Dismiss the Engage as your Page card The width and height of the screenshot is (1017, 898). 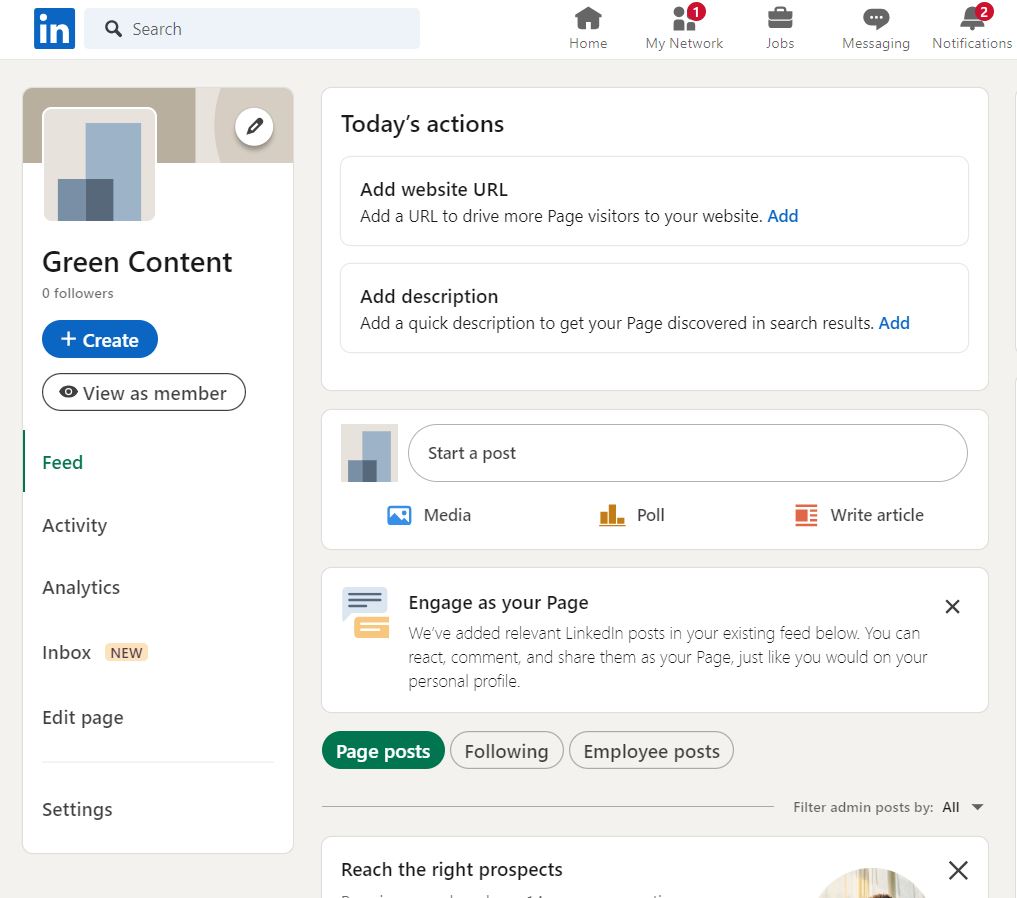(x=952, y=607)
